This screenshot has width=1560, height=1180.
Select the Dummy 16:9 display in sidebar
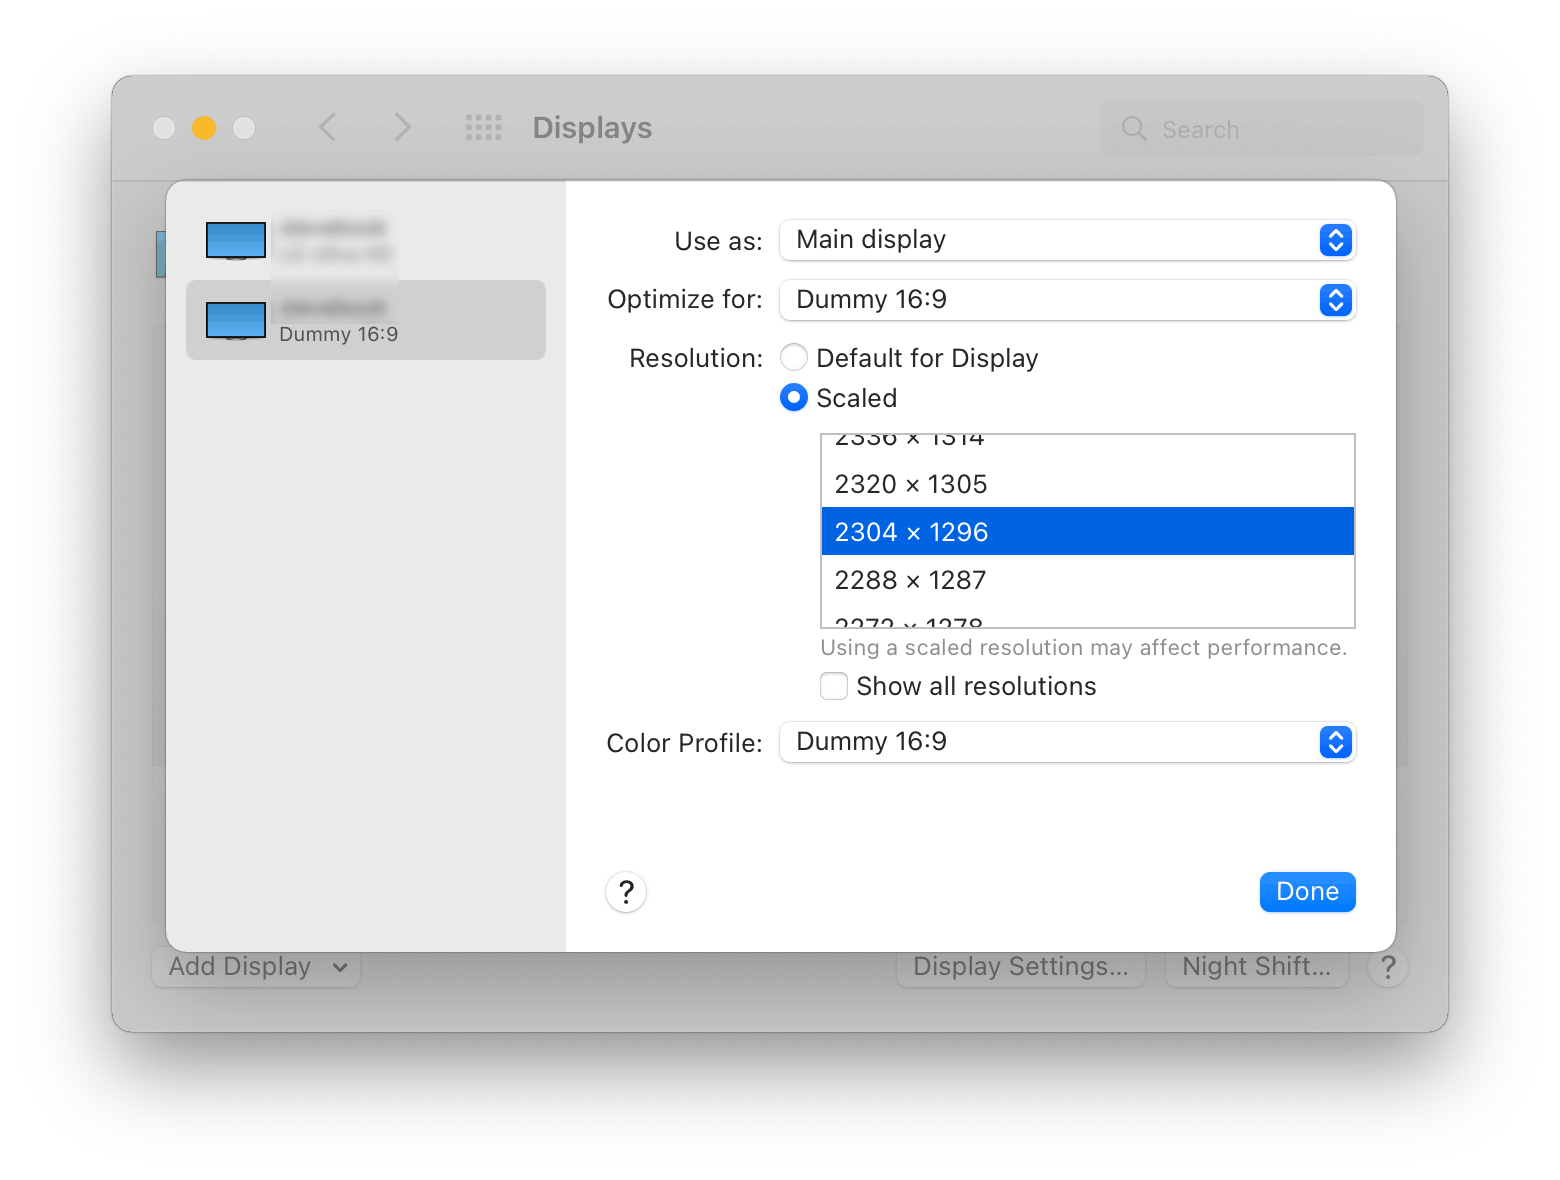tap(366, 320)
